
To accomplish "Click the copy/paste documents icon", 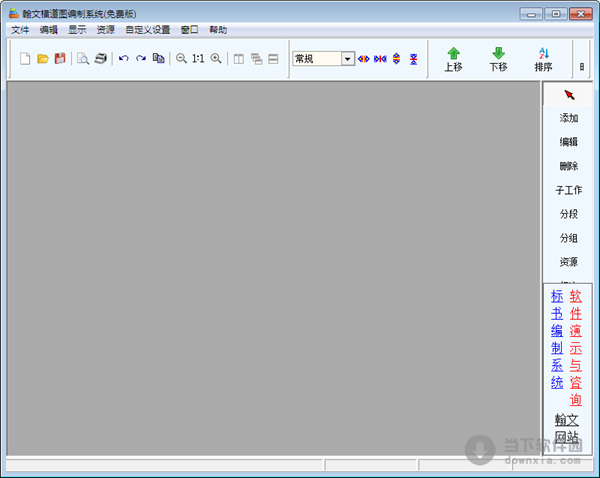I will pos(158,58).
